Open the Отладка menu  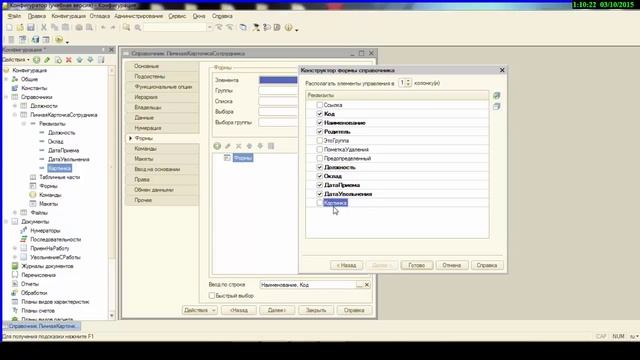(100, 16)
